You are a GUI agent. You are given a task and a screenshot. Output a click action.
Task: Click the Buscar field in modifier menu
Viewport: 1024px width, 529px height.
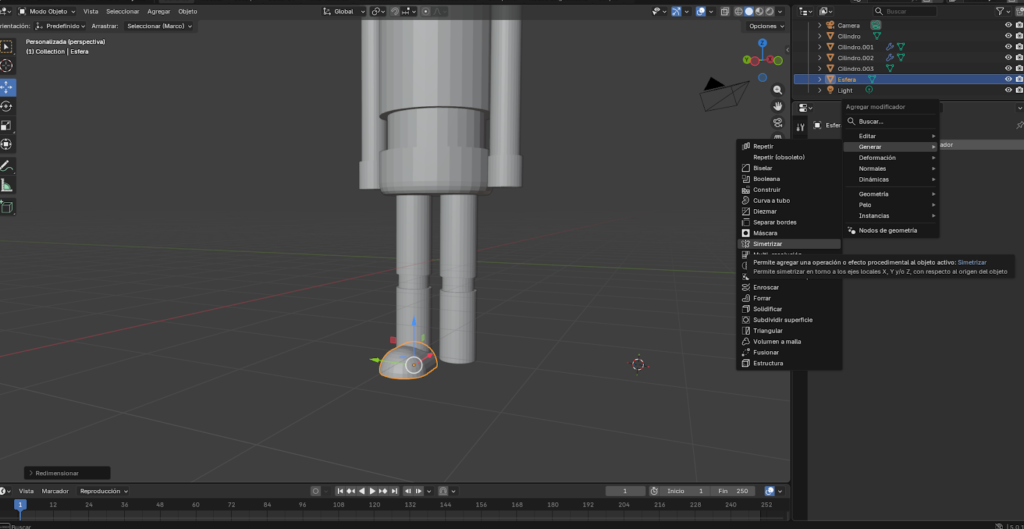[891, 121]
